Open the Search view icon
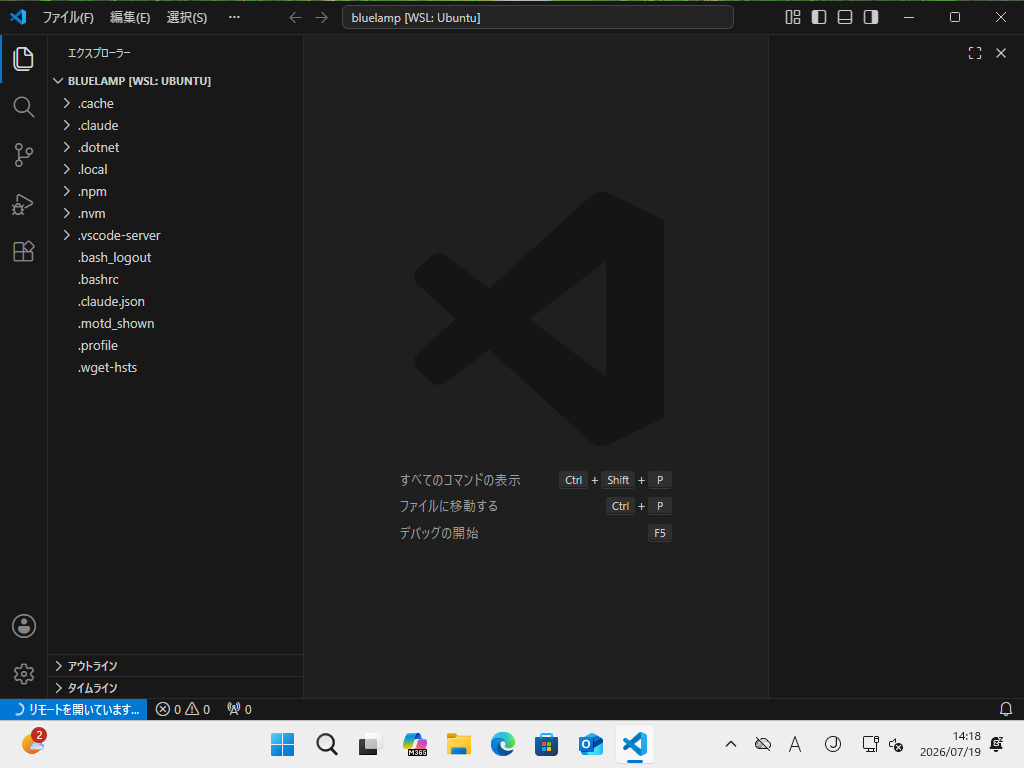Screen dimensions: 1024x768 pos(24,106)
